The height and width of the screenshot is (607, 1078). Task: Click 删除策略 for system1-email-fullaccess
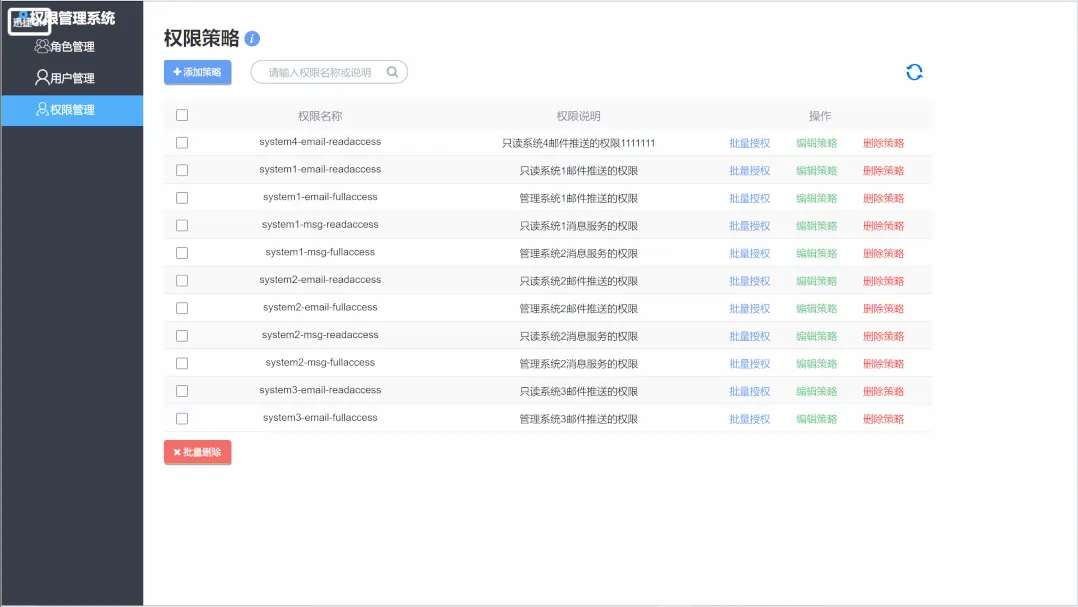pos(883,198)
